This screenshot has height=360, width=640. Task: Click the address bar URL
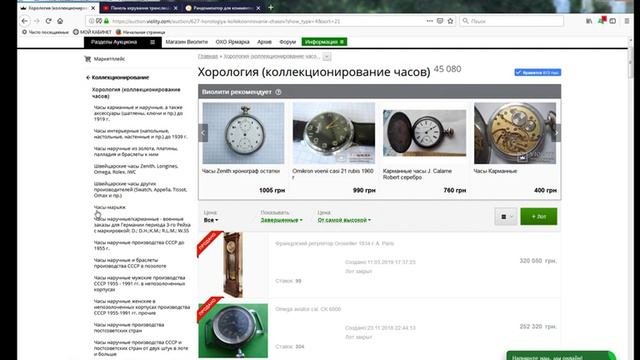click(x=226, y=21)
